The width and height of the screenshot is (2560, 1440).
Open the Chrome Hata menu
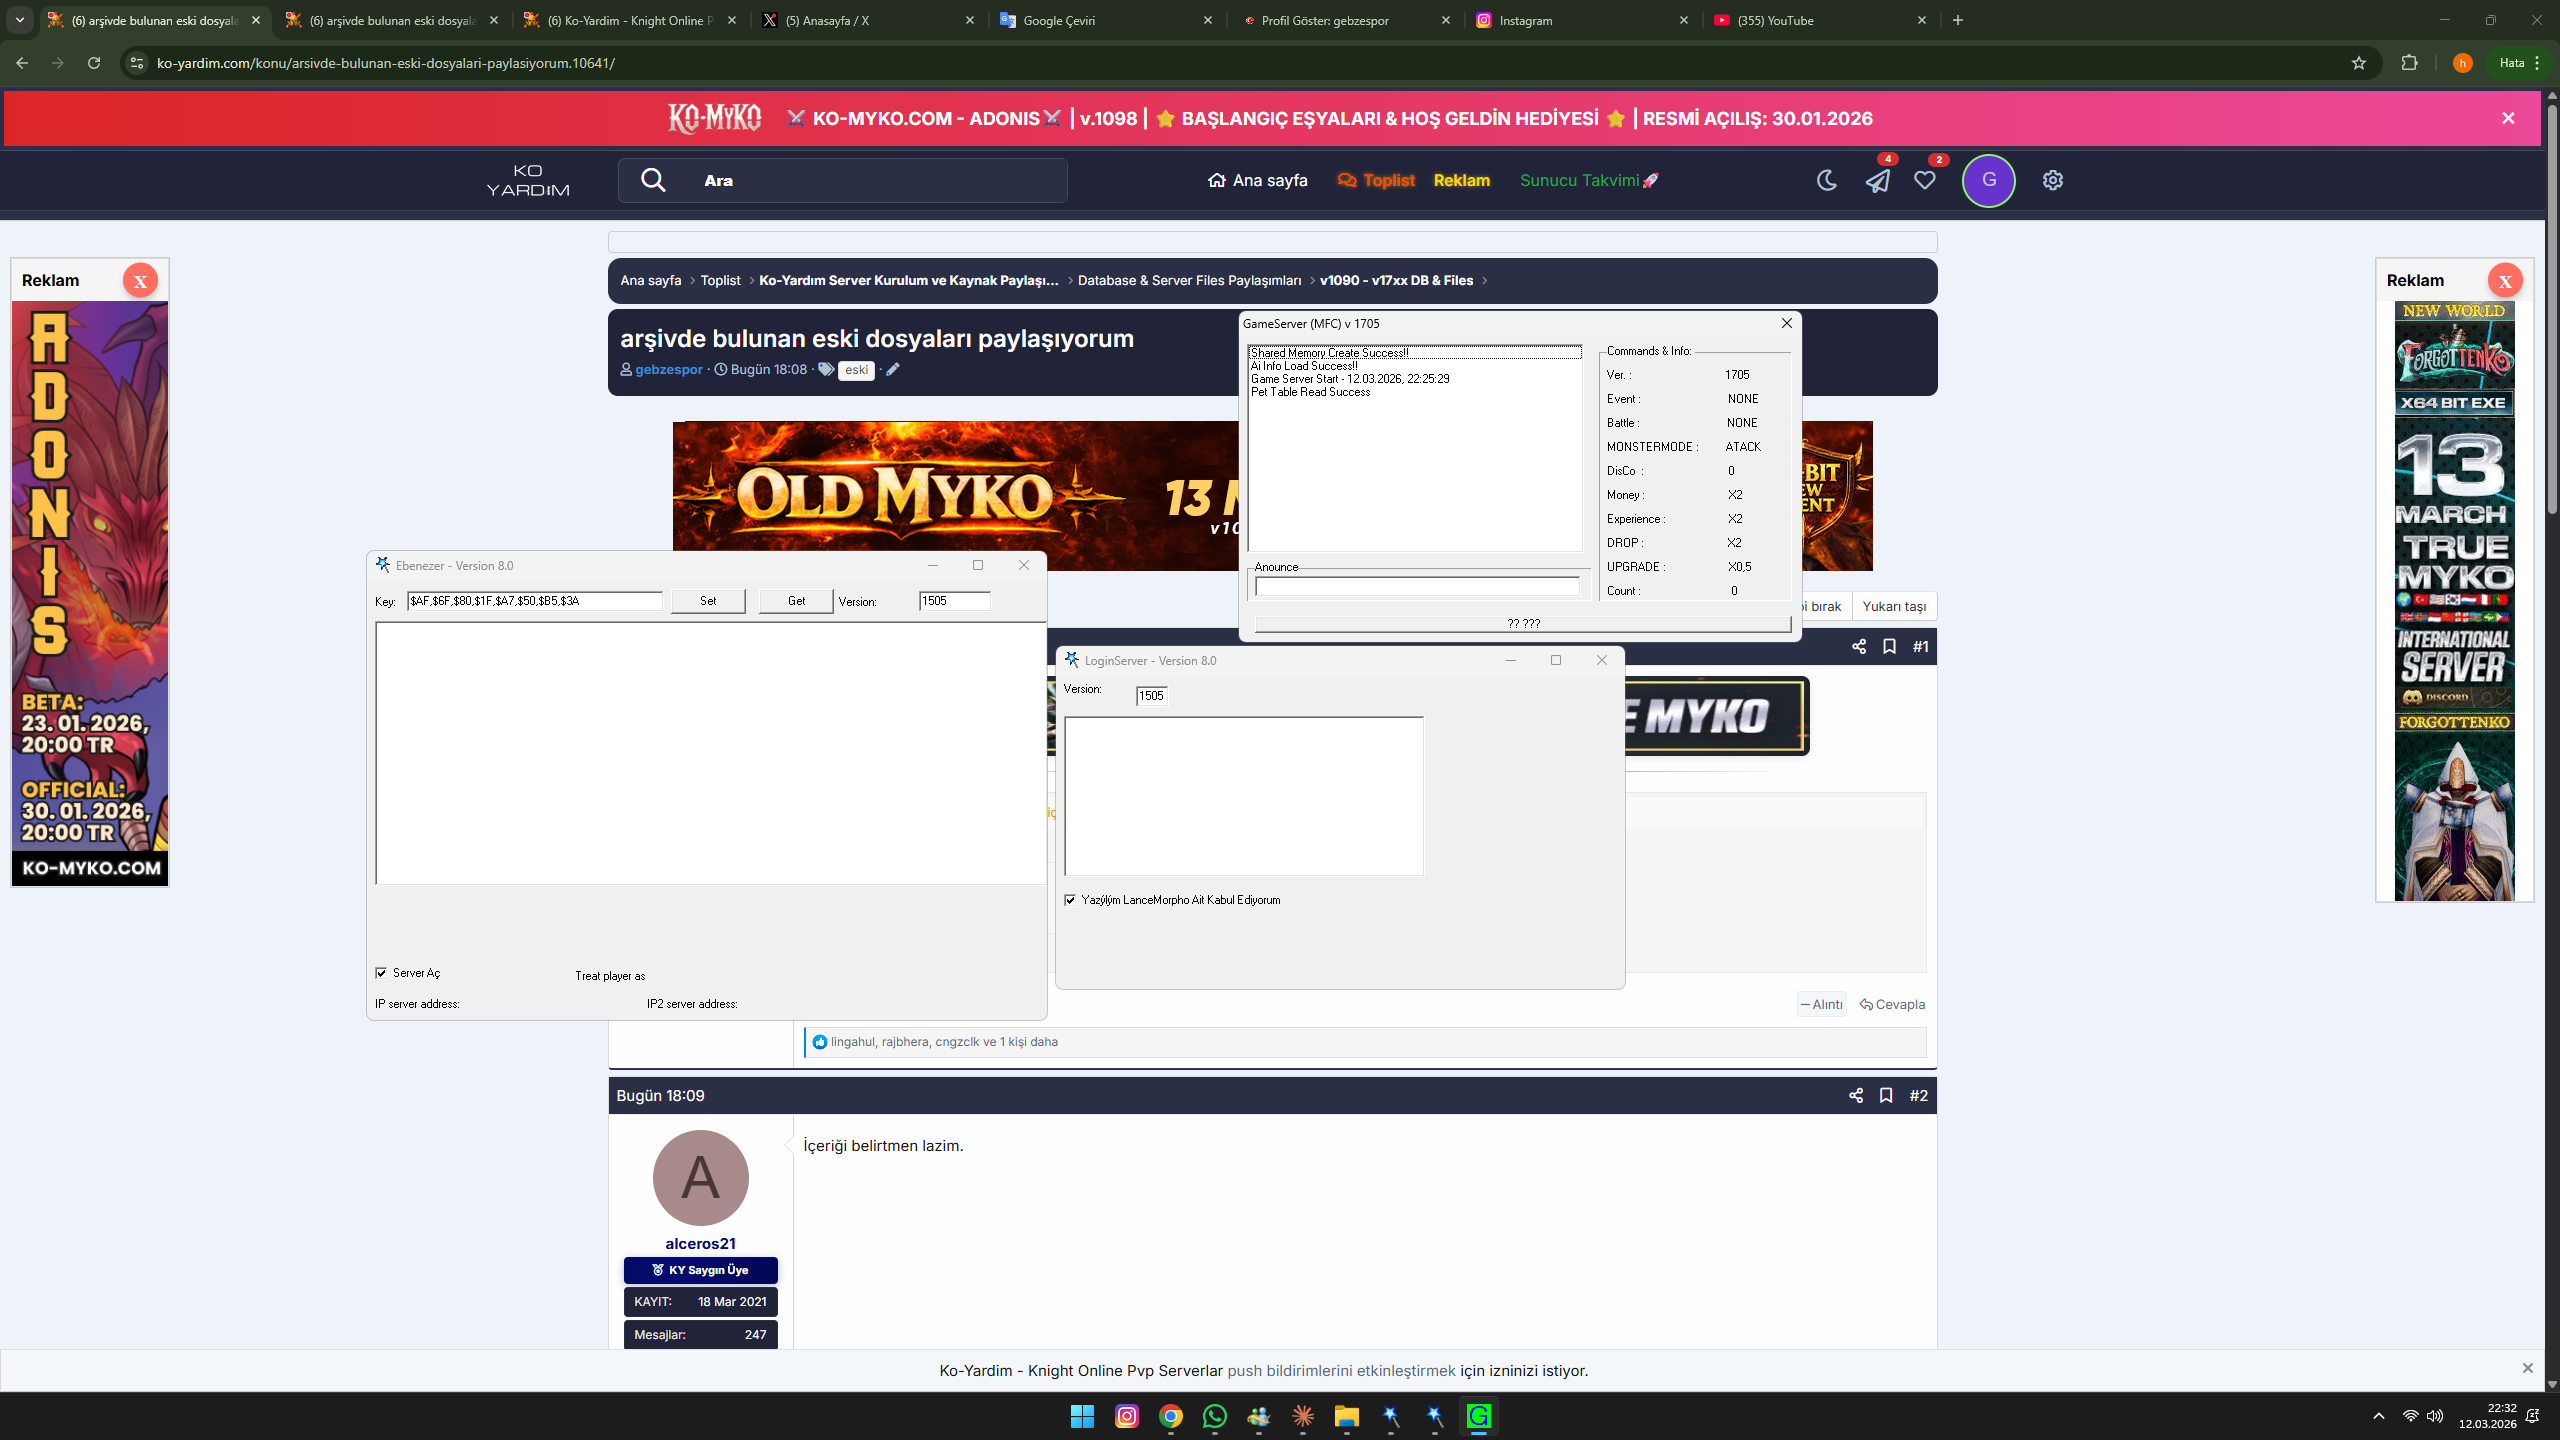pyautogui.click(x=2520, y=63)
